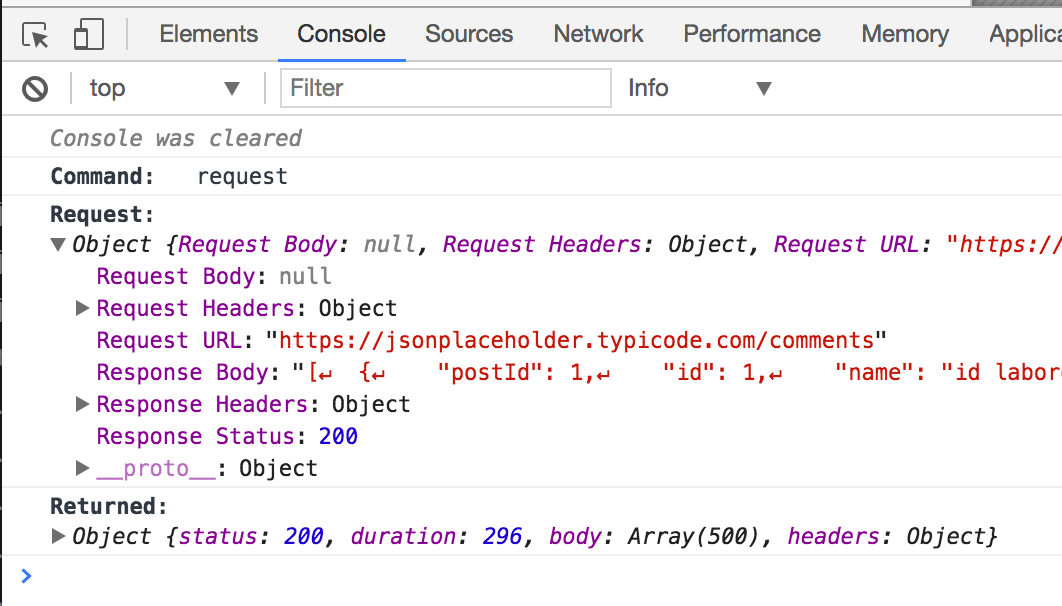Click inside the Filter text field
1062x606 pixels.
click(x=445, y=88)
